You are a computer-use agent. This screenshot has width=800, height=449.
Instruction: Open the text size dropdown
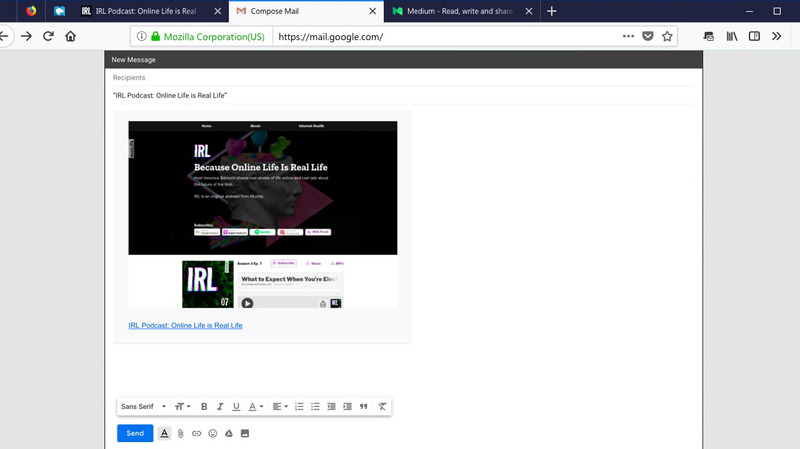point(182,406)
